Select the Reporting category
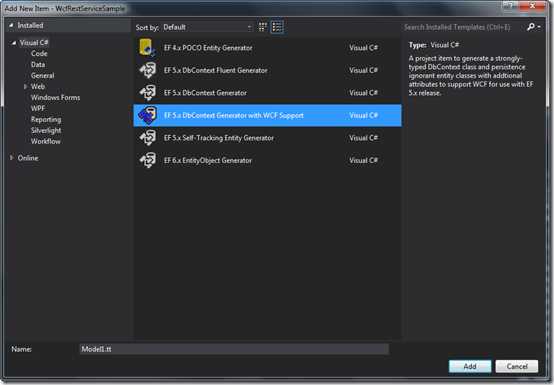The image size is (554, 385). [x=46, y=119]
